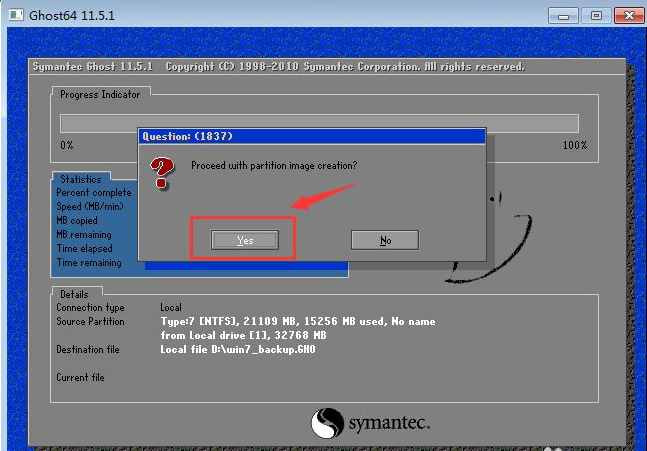The image size is (647, 451).
Task: Click the 'Local' connection value
Action: click(x=171, y=308)
